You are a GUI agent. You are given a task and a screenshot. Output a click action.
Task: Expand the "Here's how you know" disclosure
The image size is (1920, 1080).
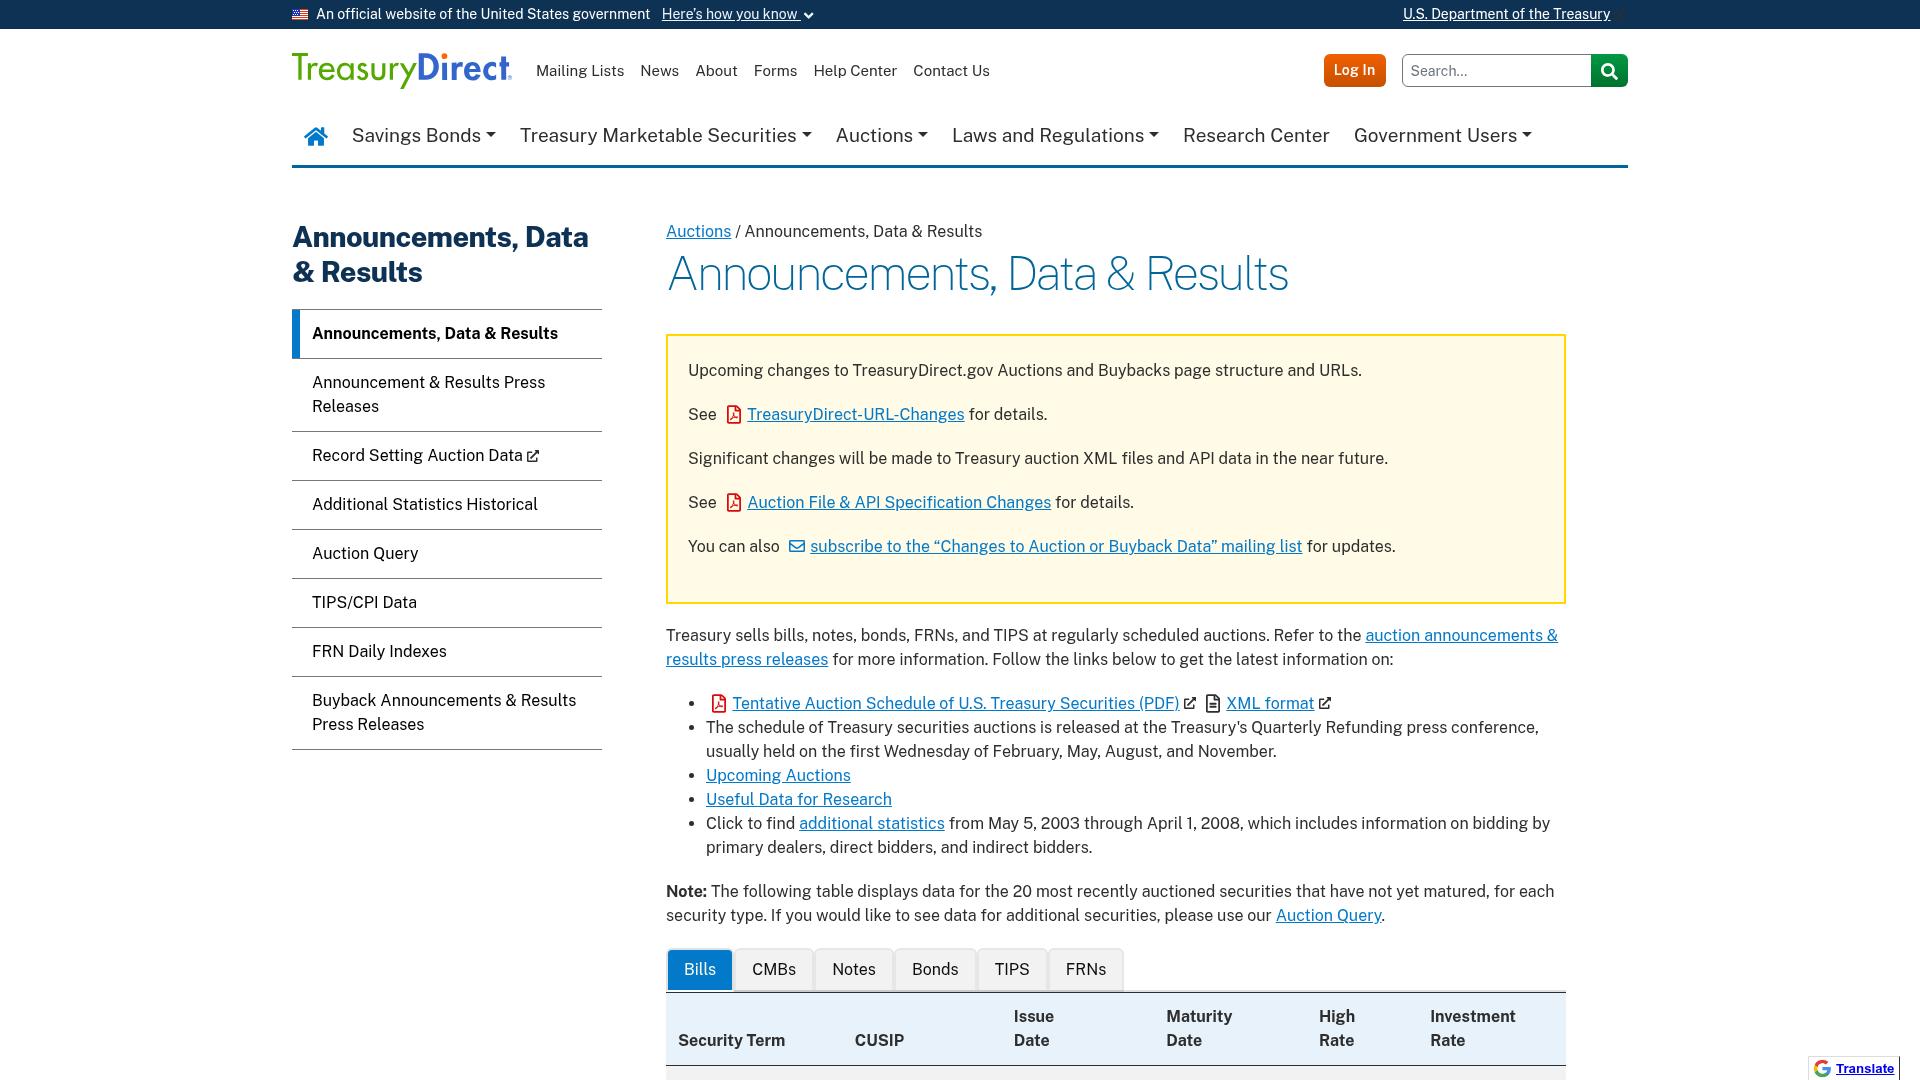point(738,14)
